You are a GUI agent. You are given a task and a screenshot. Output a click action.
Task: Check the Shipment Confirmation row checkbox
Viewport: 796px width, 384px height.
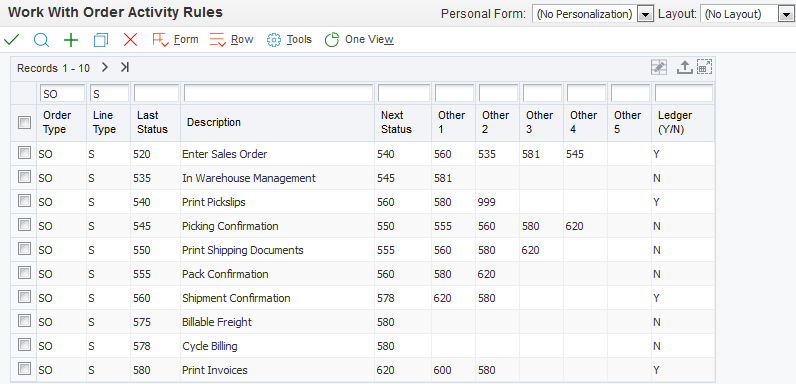[24, 297]
